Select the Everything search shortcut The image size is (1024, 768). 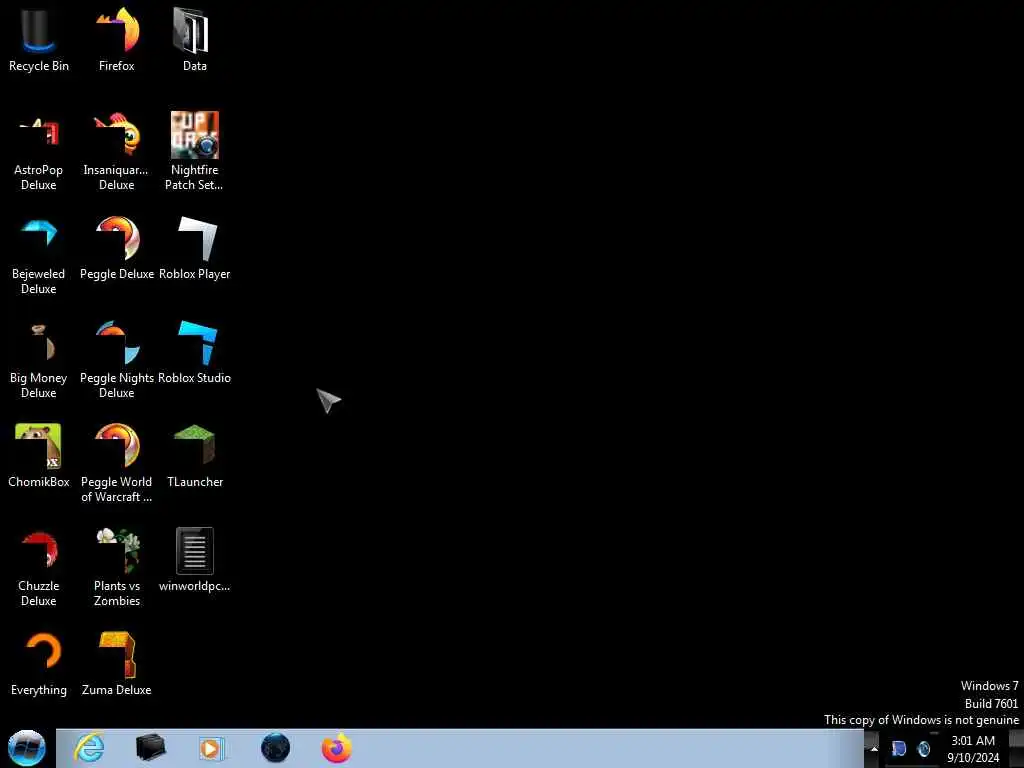(x=39, y=664)
